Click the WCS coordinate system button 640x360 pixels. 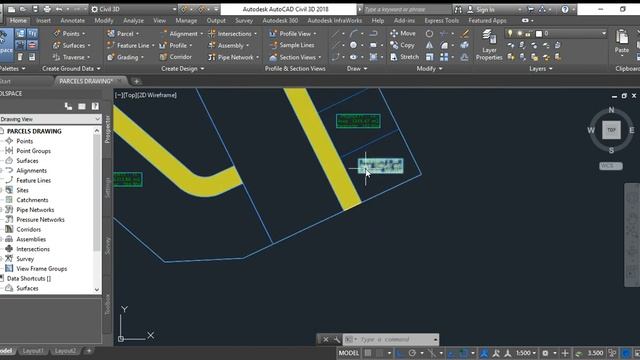pyautogui.click(x=611, y=166)
